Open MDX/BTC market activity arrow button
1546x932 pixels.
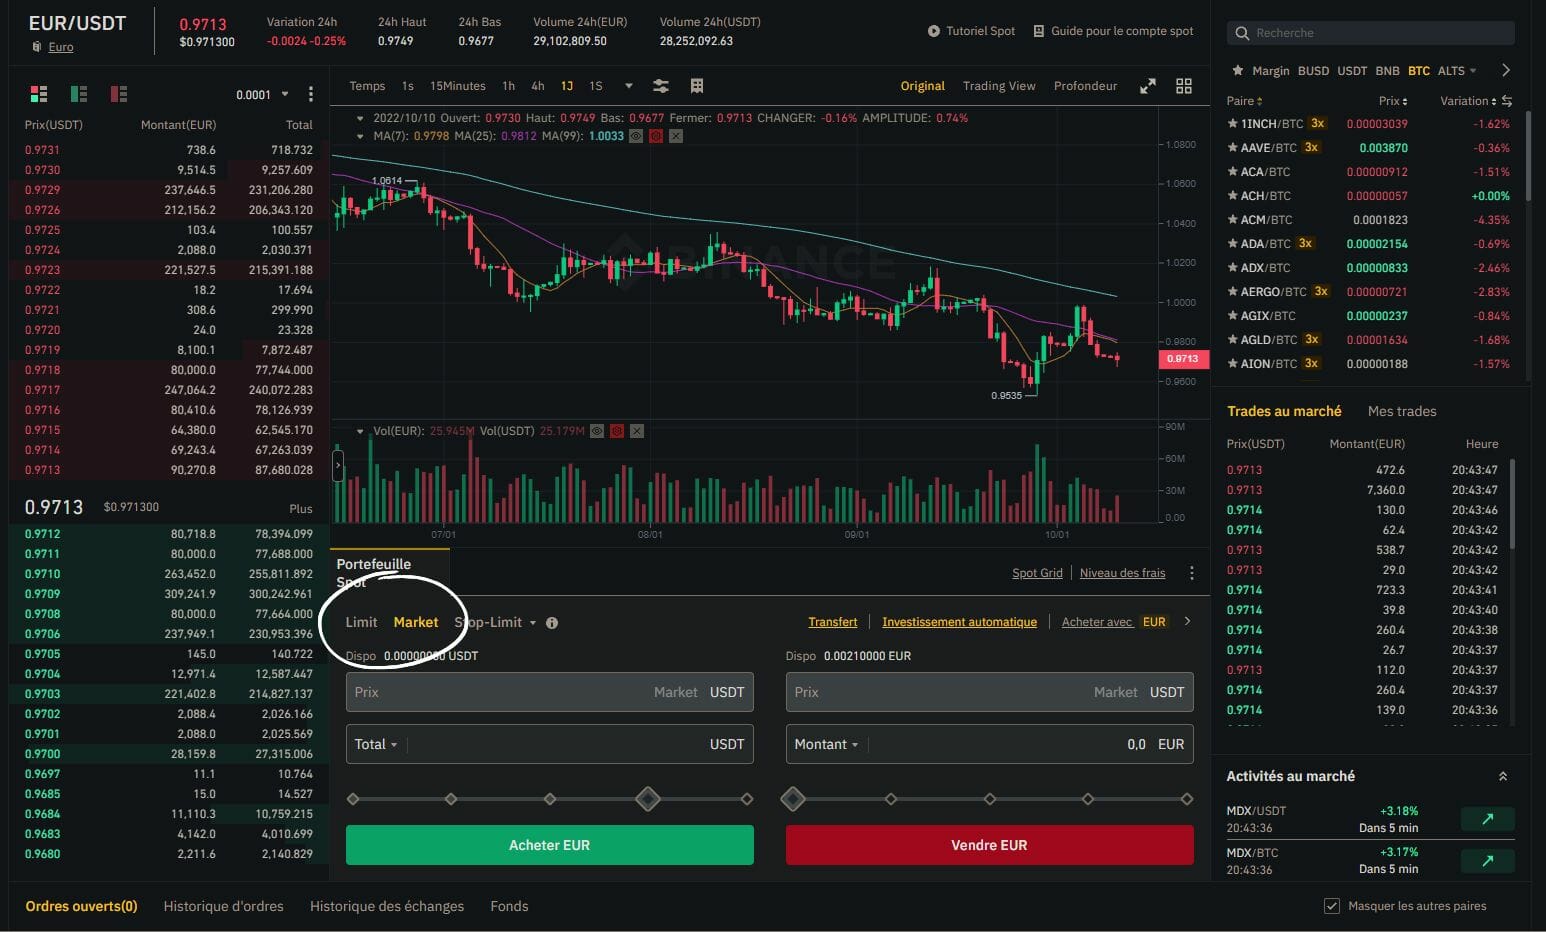click(x=1487, y=861)
